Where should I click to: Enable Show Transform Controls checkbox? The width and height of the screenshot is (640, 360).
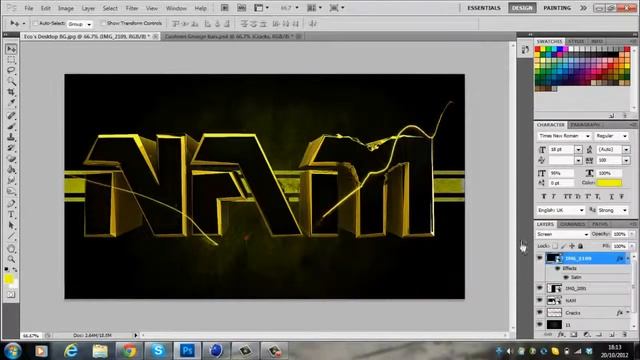pos(103,24)
